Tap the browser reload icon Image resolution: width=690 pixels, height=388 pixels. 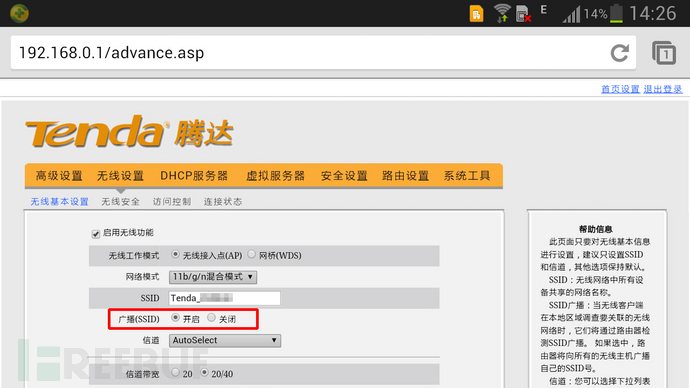coord(620,53)
